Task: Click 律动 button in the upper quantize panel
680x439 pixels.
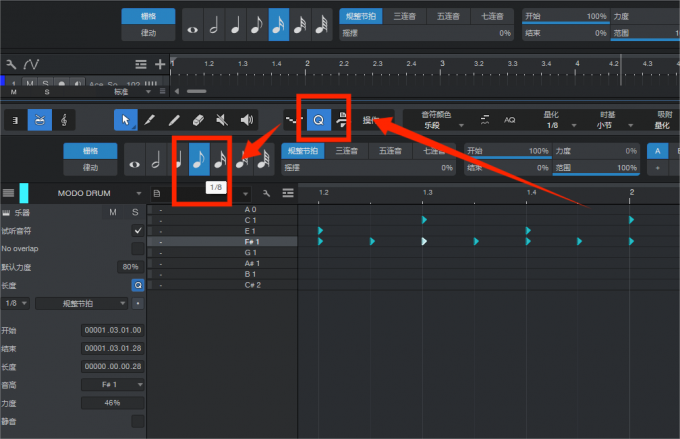Action: click(148, 33)
